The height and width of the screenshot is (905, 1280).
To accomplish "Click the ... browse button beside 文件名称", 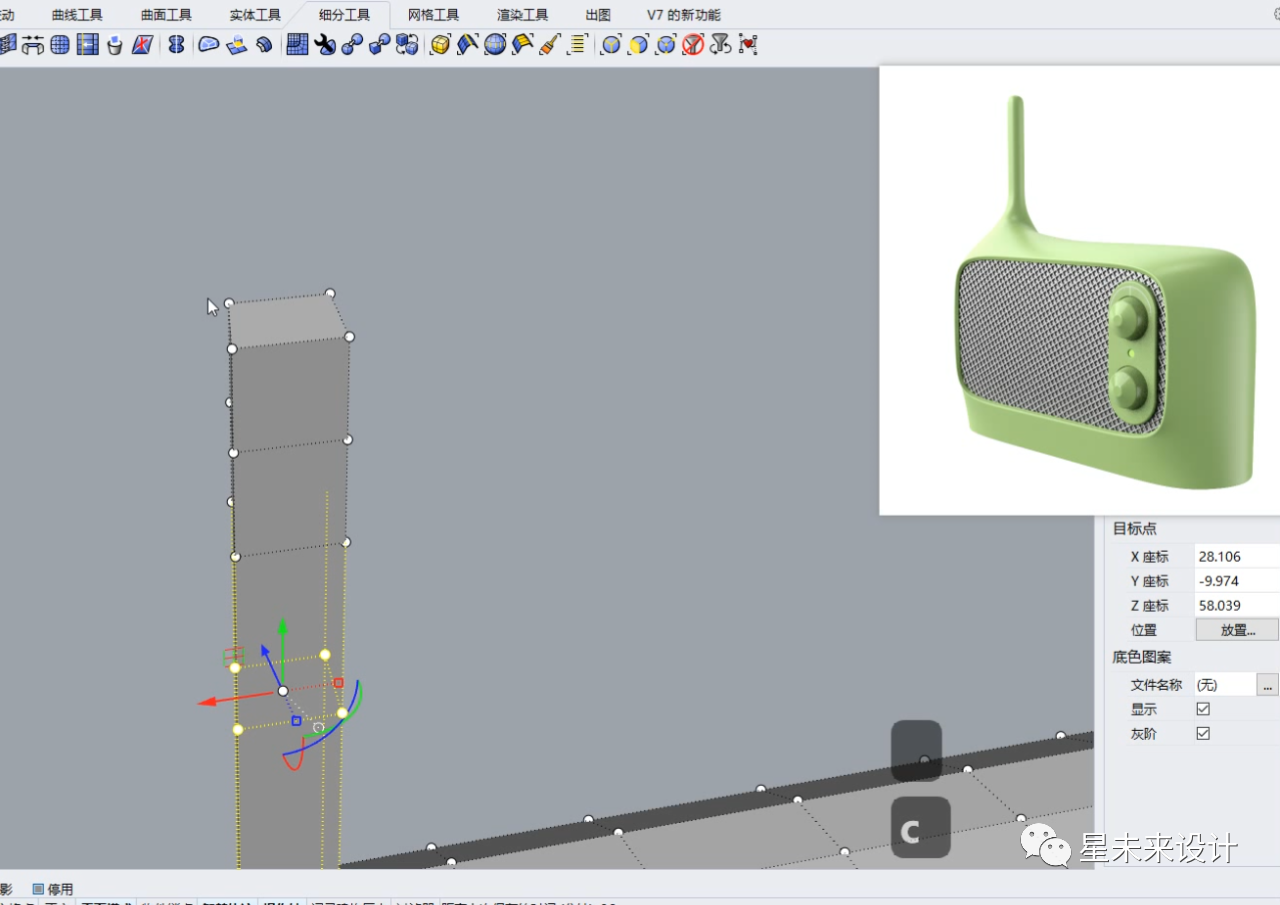I will pyautogui.click(x=1268, y=685).
